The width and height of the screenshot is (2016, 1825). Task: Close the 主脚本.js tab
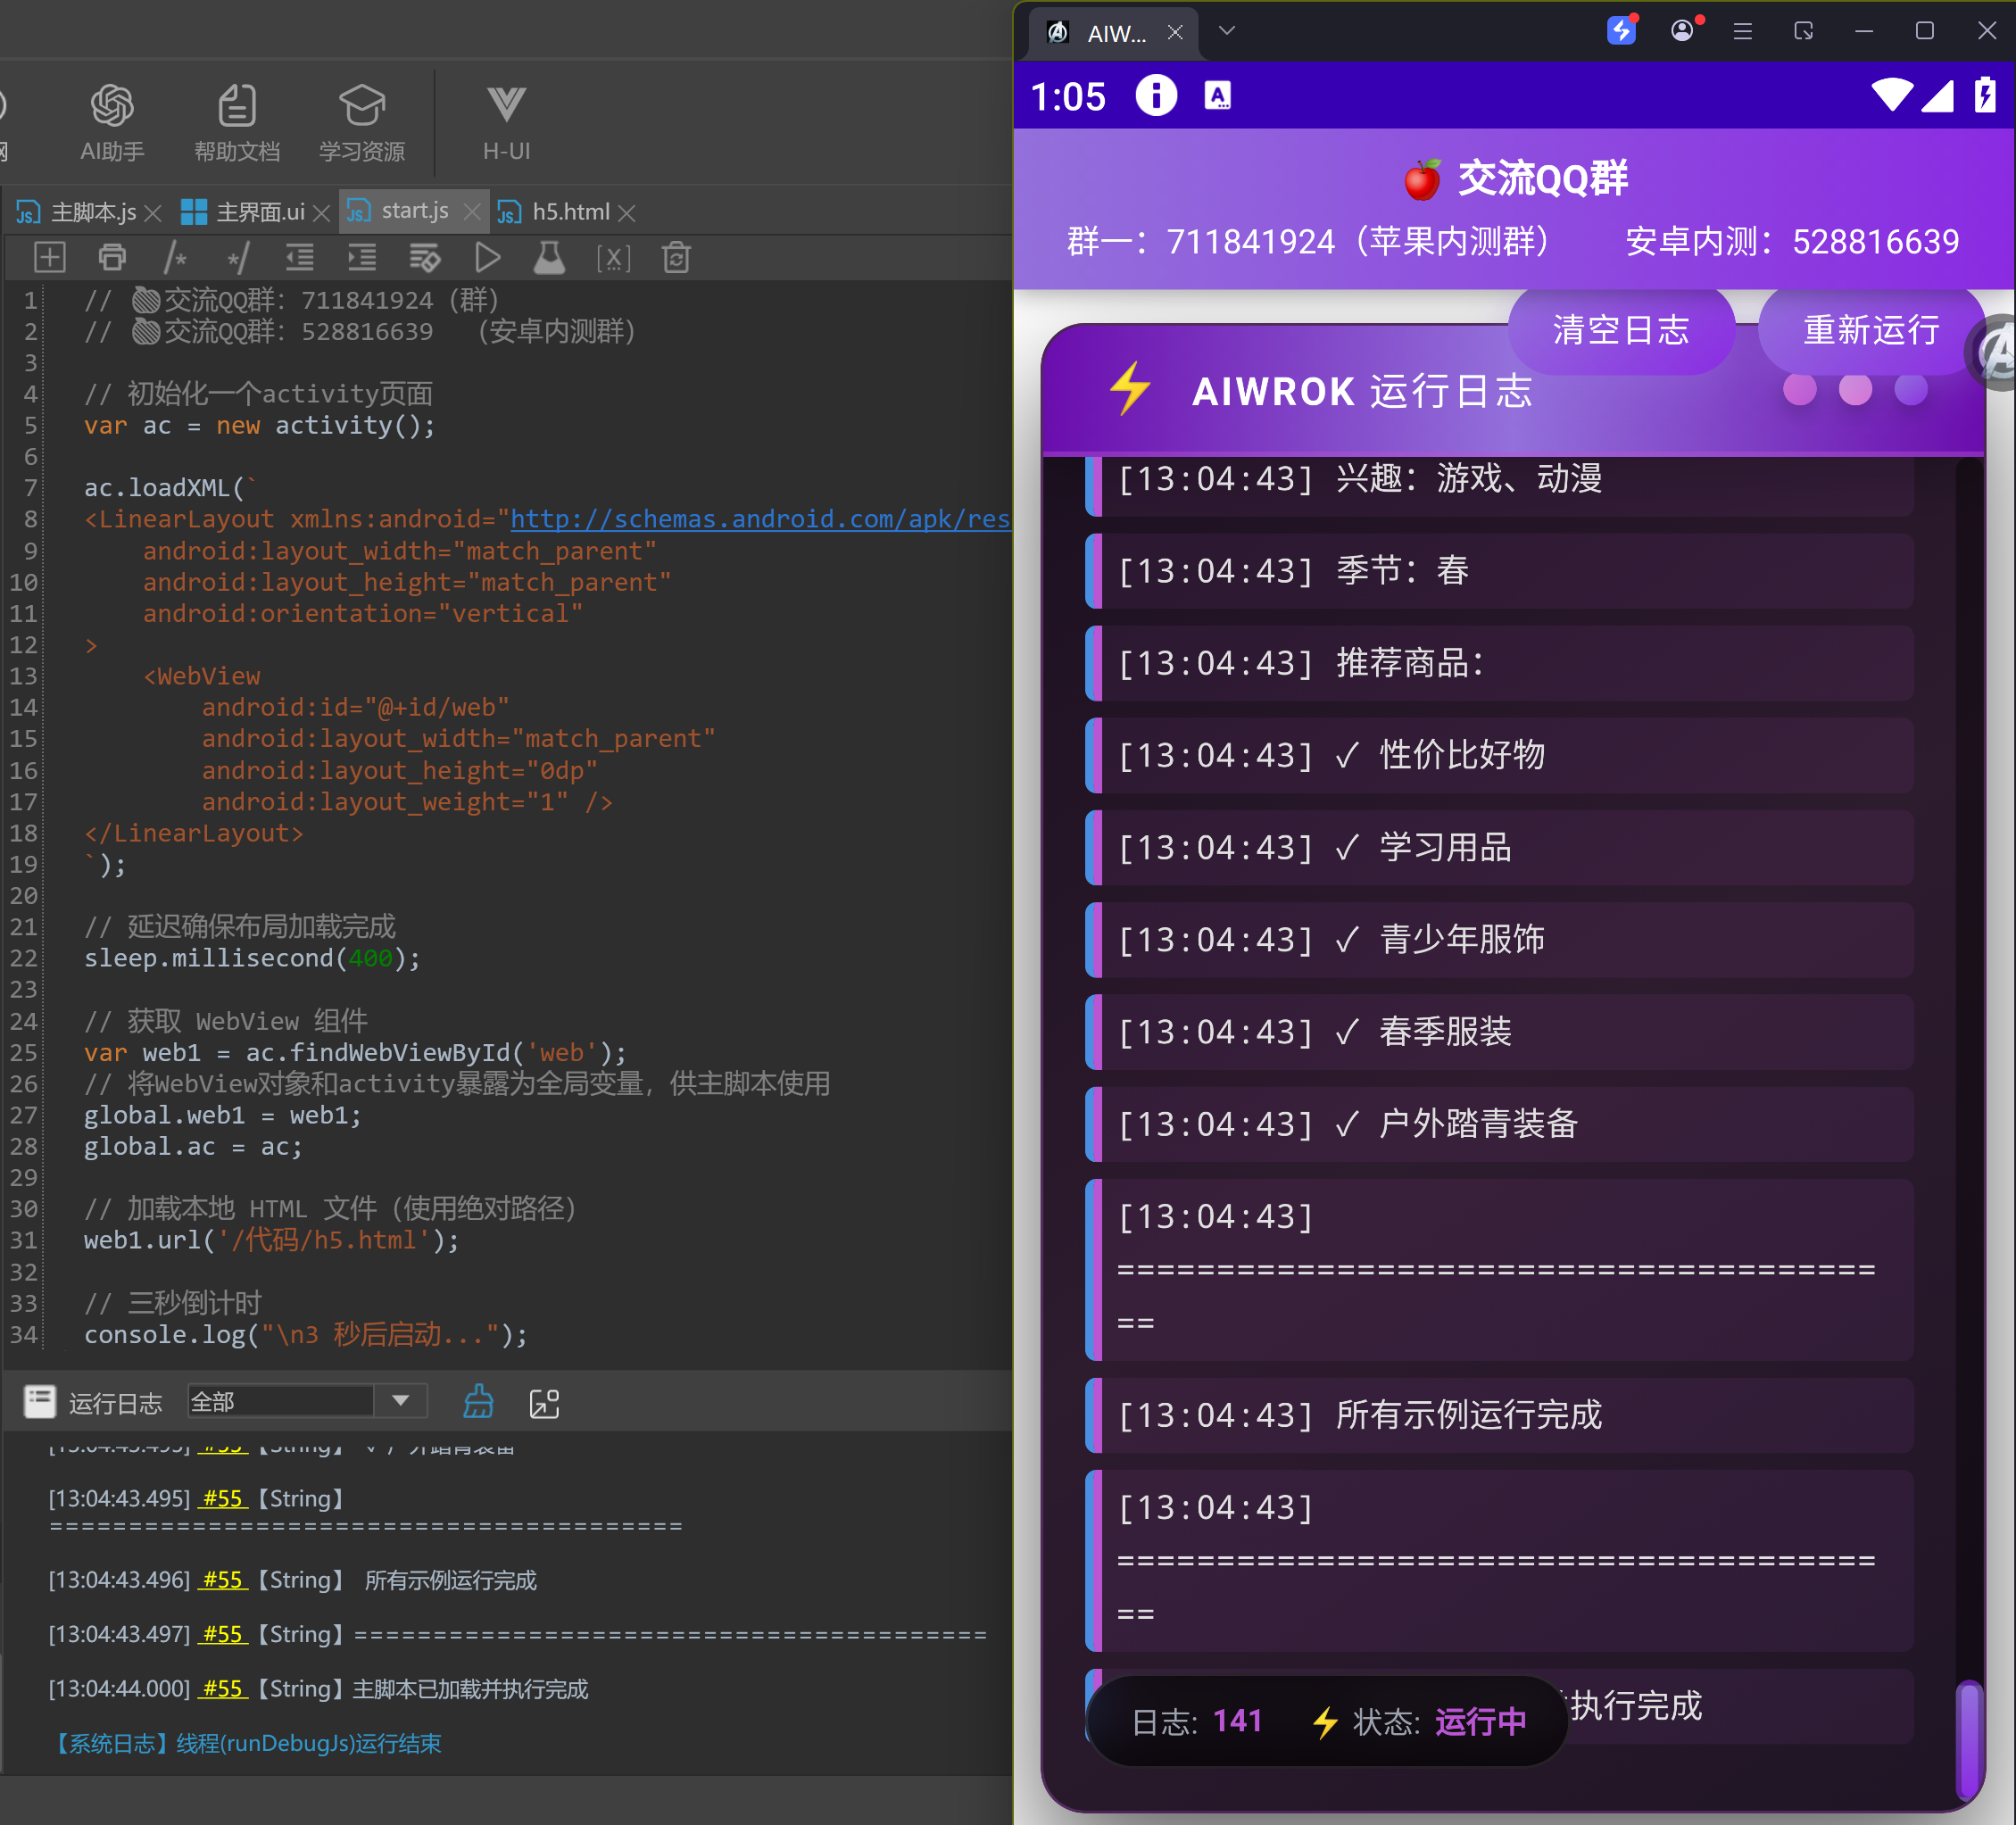point(153,213)
